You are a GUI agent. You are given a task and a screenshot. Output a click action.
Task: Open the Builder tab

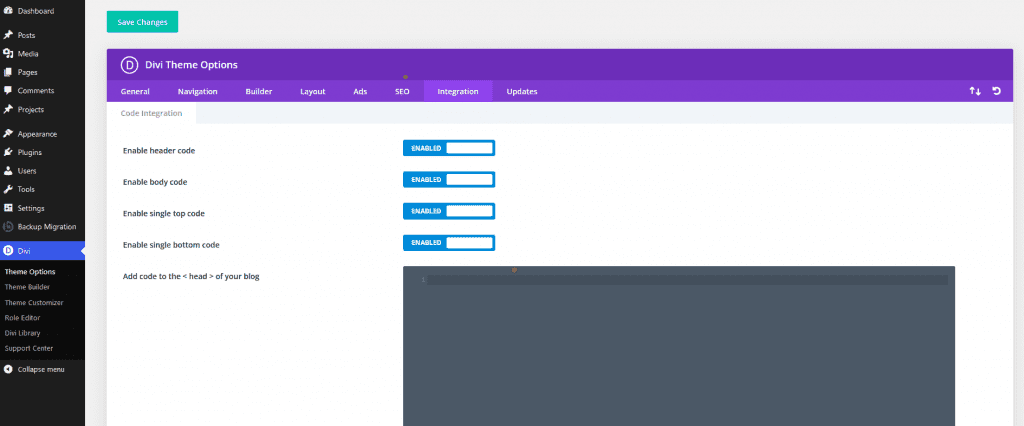pyautogui.click(x=259, y=91)
